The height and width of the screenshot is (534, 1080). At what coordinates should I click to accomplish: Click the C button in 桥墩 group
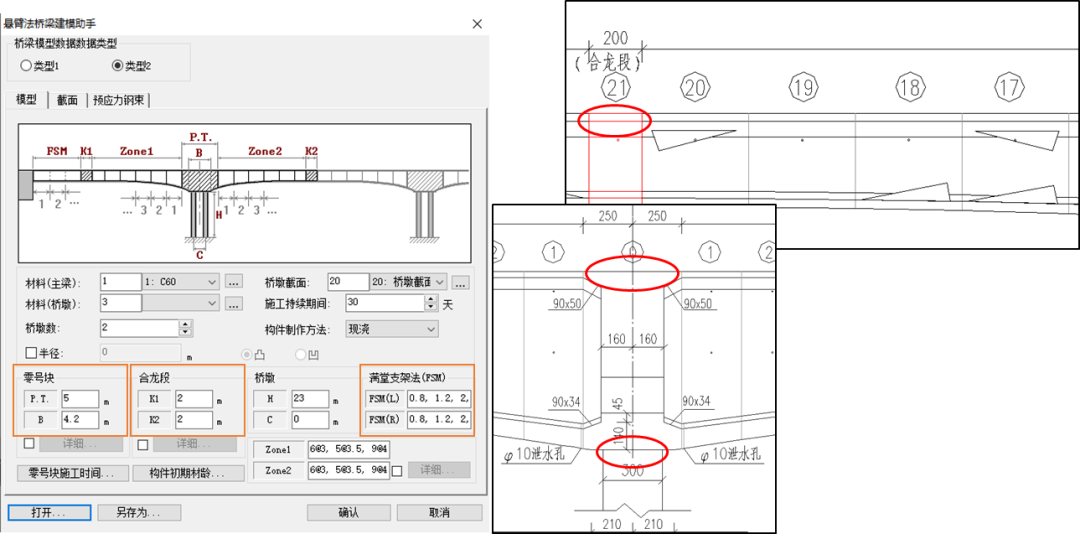tap(270, 420)
